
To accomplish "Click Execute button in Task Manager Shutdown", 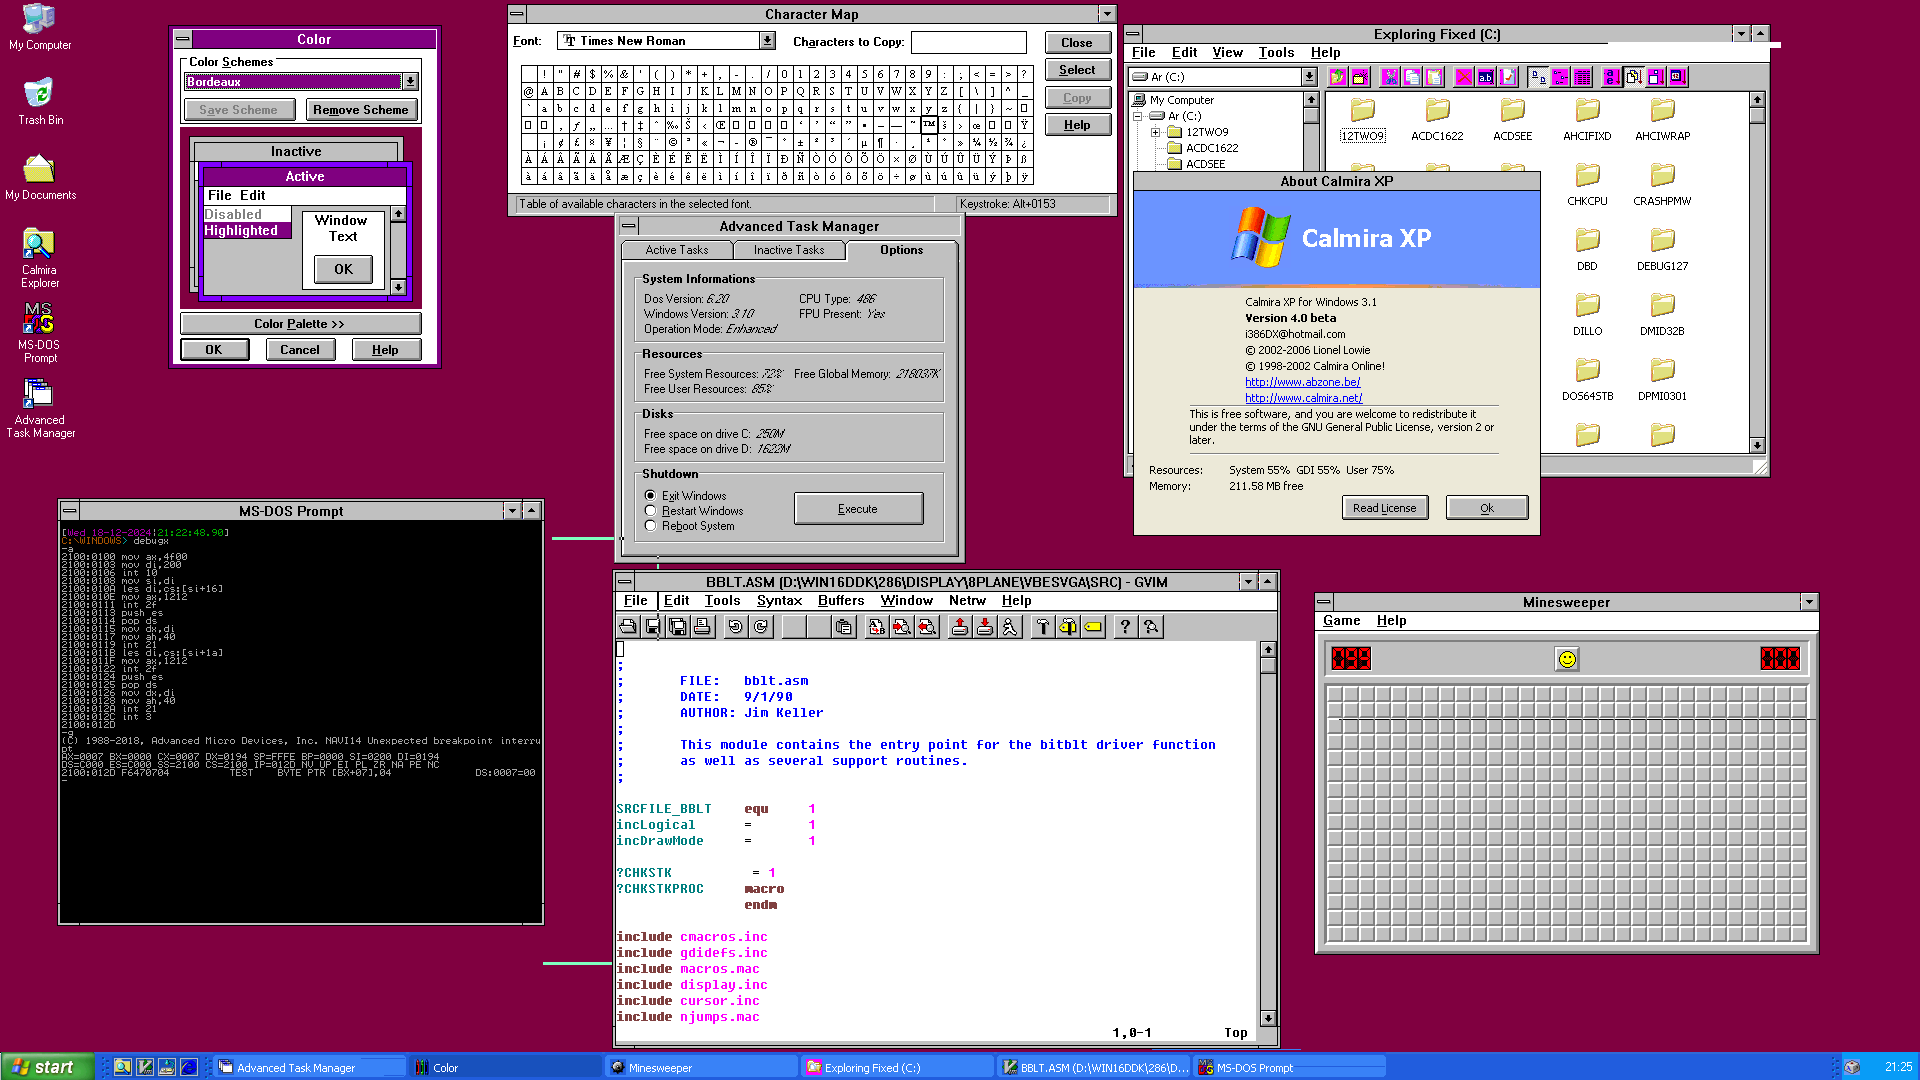I will (856, 509).
